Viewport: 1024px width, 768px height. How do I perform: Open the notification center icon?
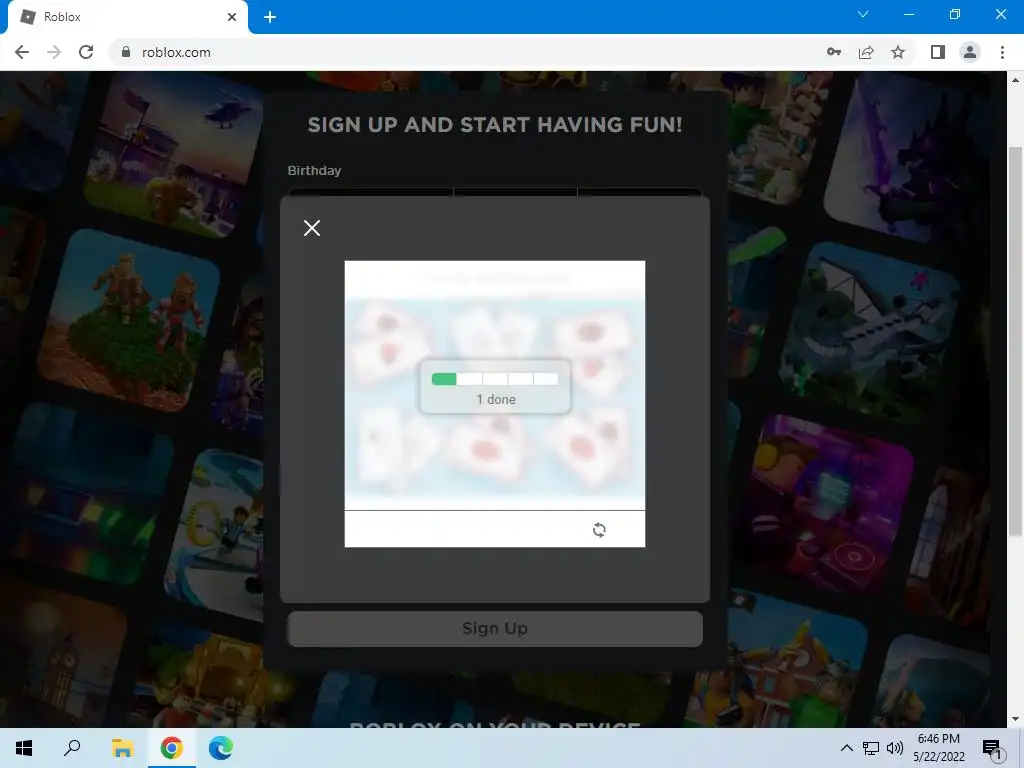click(x=992, y=748)
